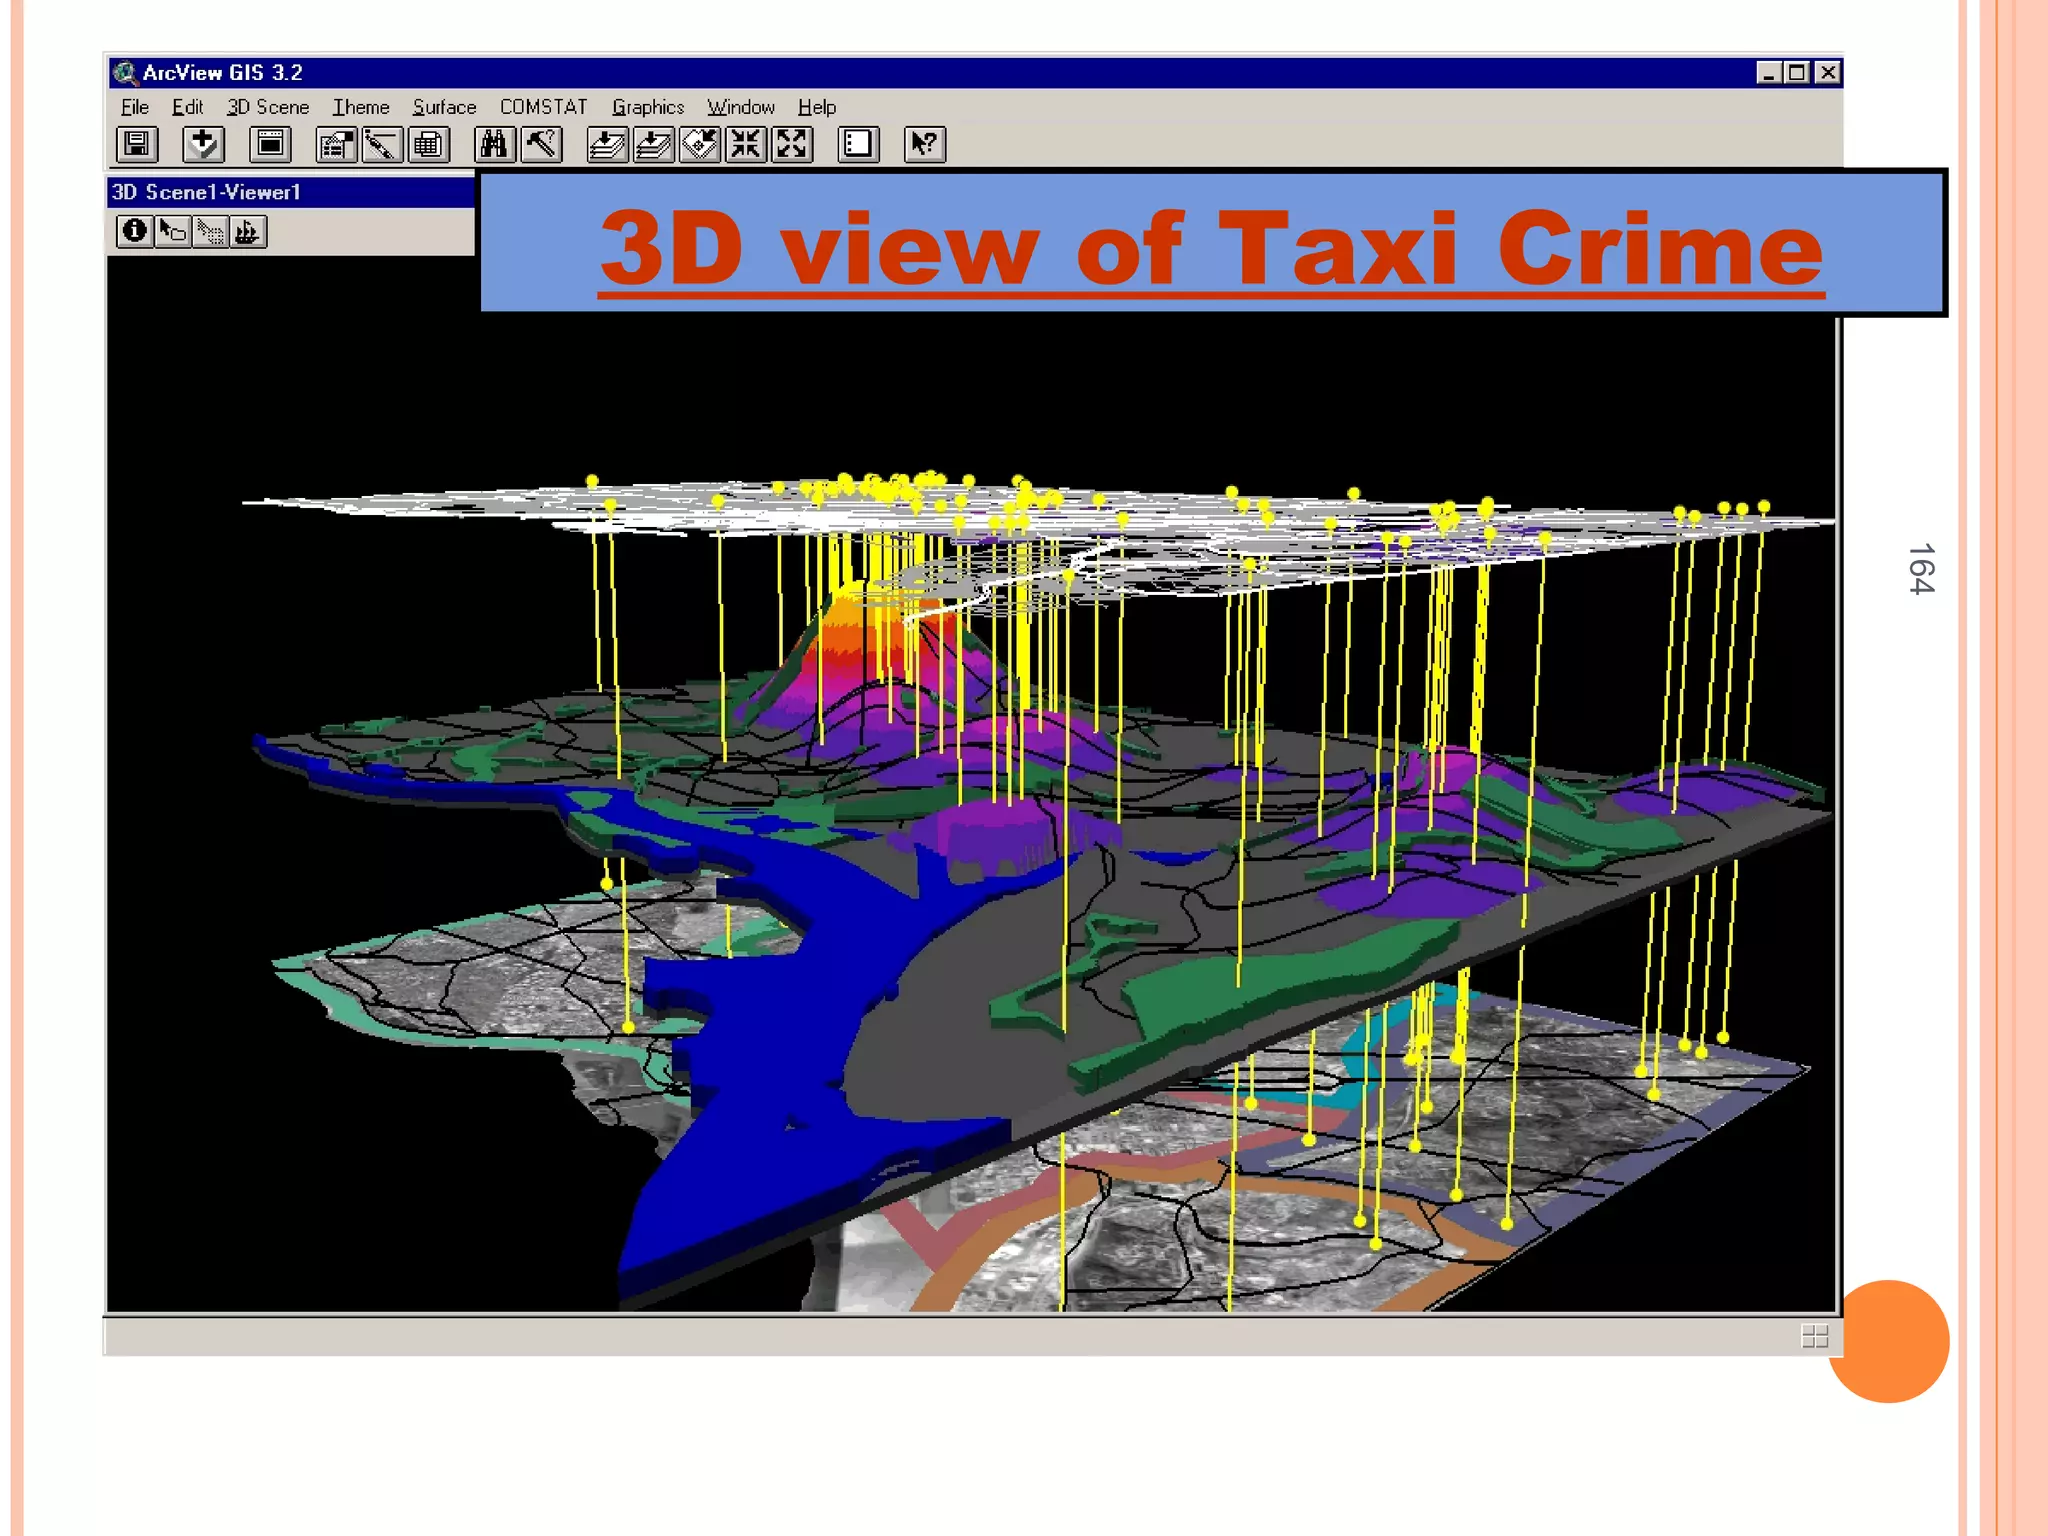
Task: Select the pointer select tool in Viewer1
Action: 172,232
